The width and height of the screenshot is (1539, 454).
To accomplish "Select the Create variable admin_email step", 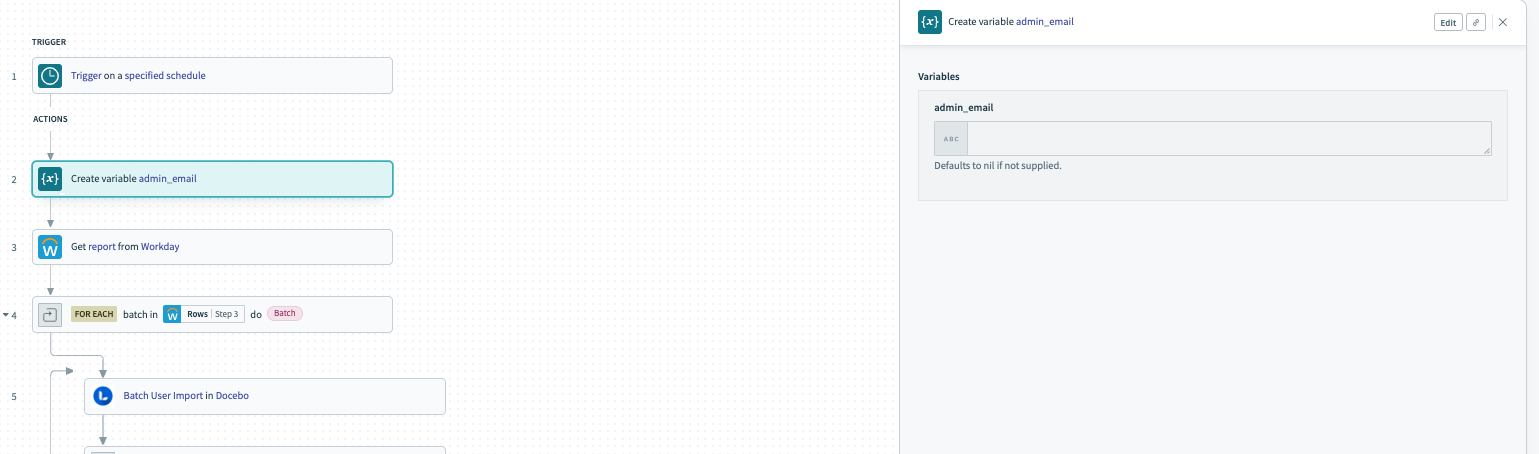I will tap(212, 179).
